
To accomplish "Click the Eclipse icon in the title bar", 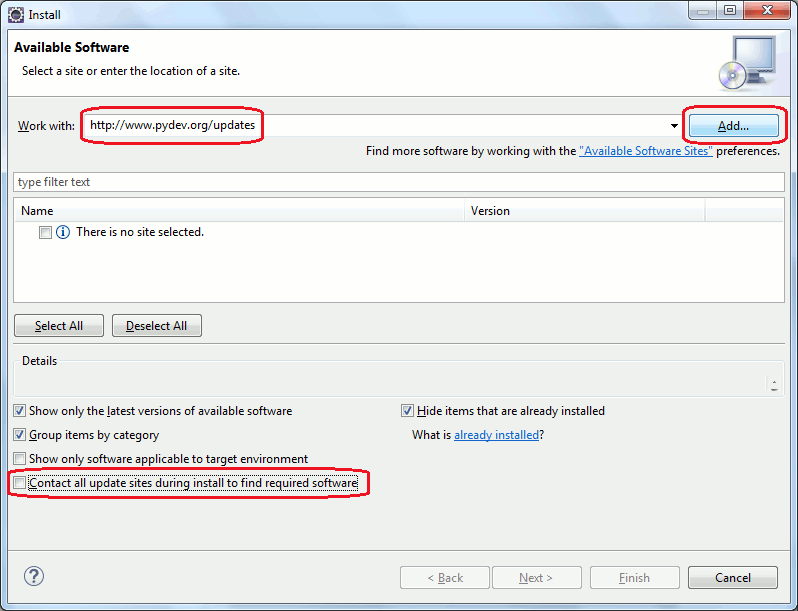I will 16,15.
